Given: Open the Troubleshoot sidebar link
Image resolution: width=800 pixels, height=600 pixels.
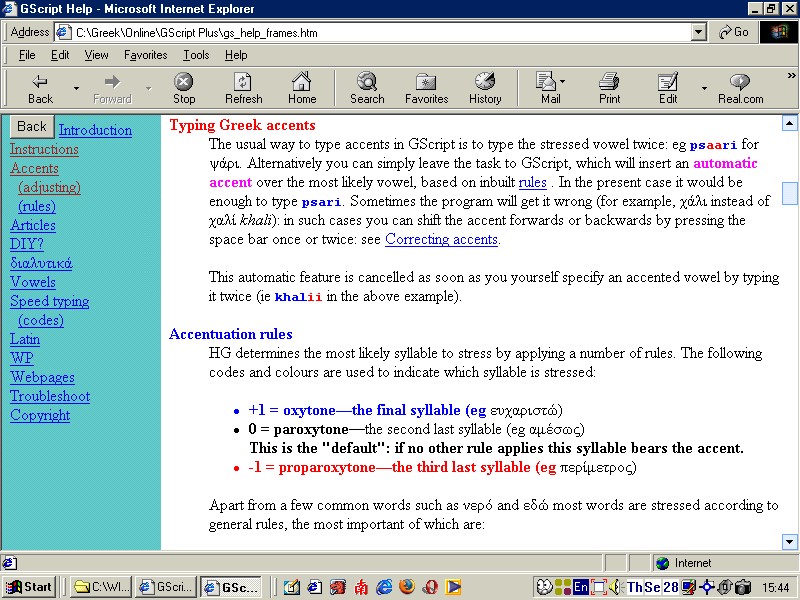Looking at the screenshot, I should (x=49, y=396).
